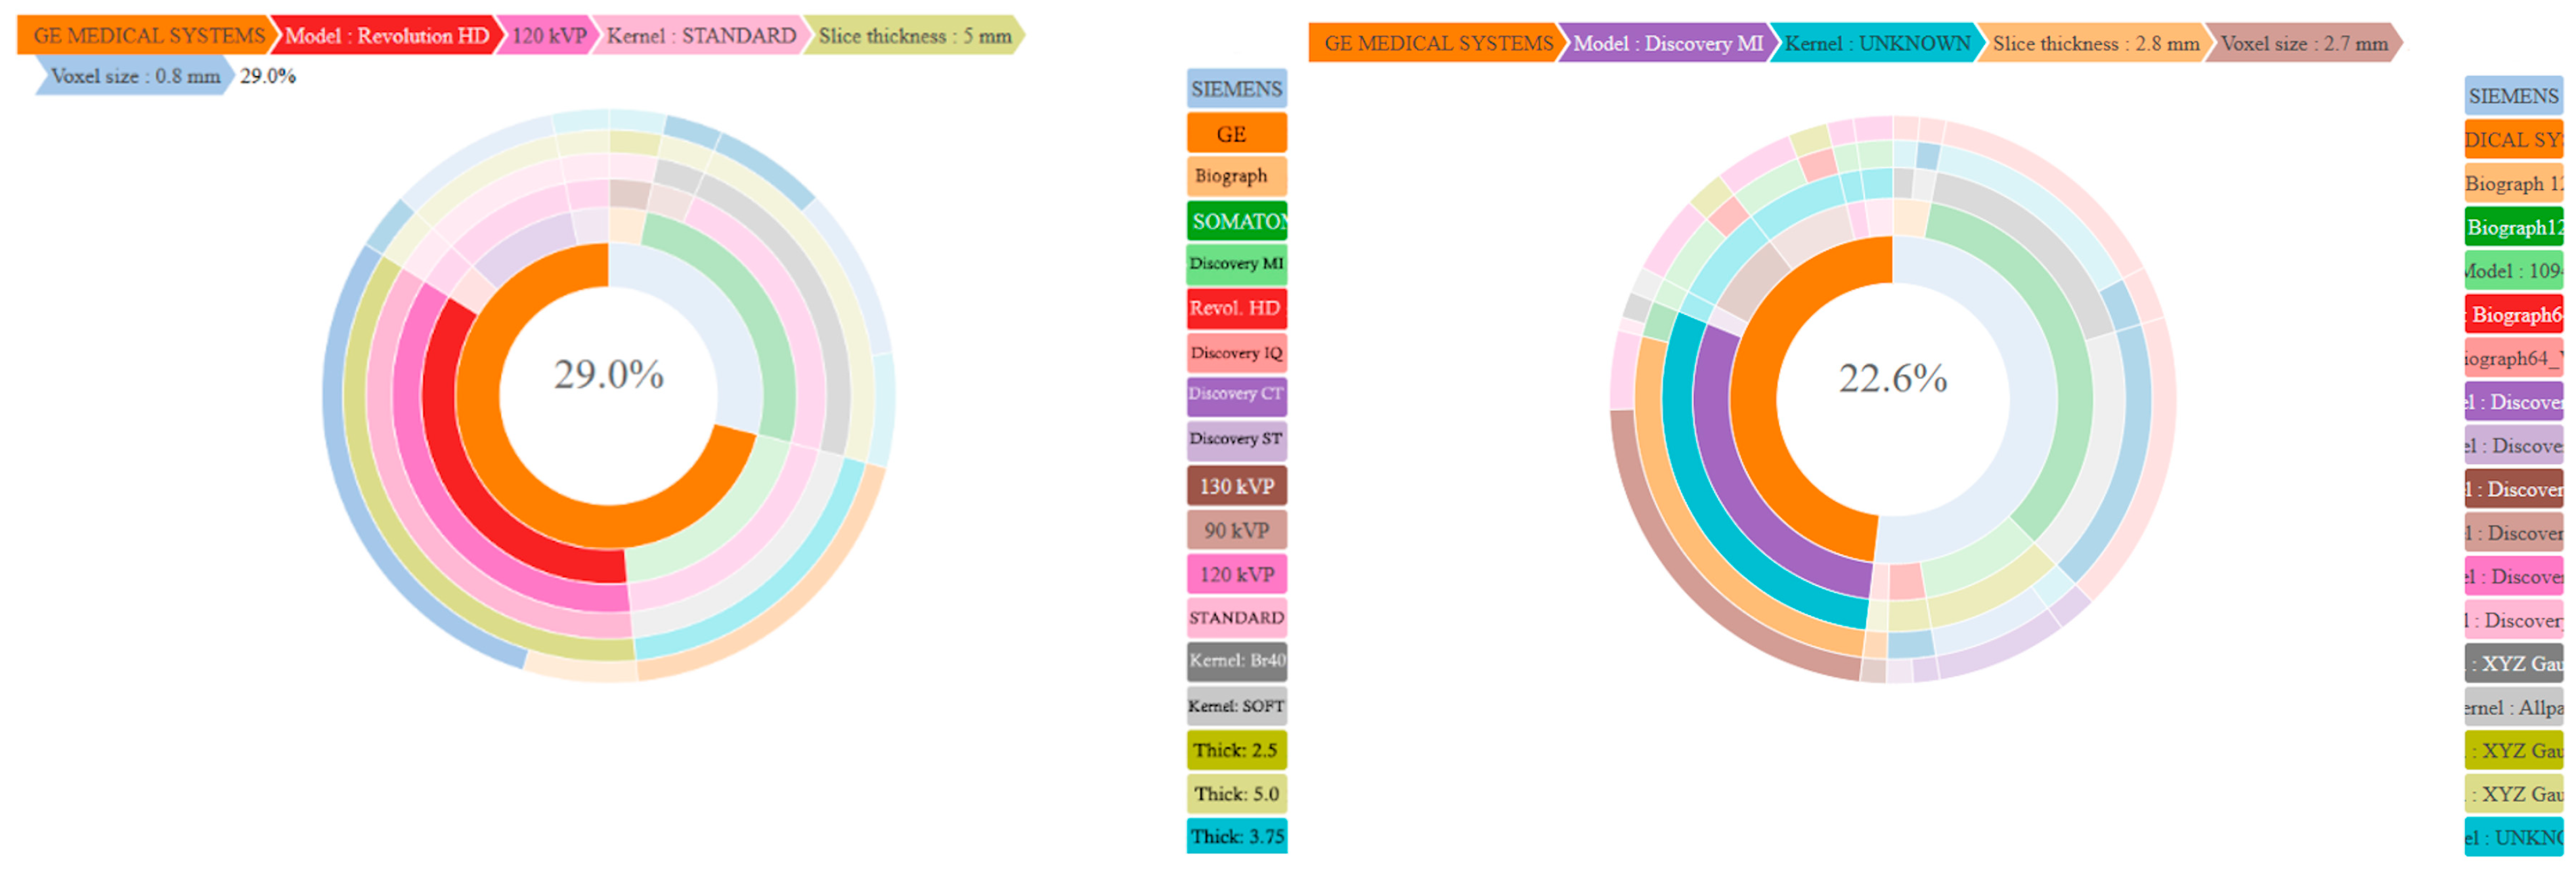Click the 90 kVP legend entry
Viewport: 2576px width, 871px height.
click(x=1237, y=530)
